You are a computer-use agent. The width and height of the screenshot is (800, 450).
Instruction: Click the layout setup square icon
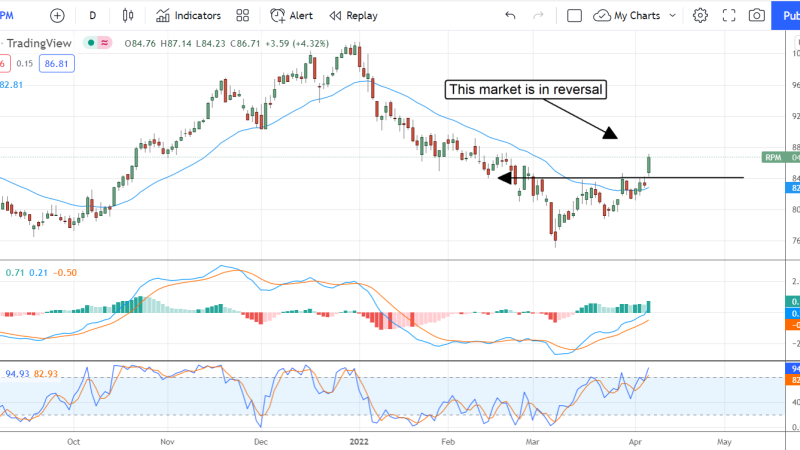[574, 16]
